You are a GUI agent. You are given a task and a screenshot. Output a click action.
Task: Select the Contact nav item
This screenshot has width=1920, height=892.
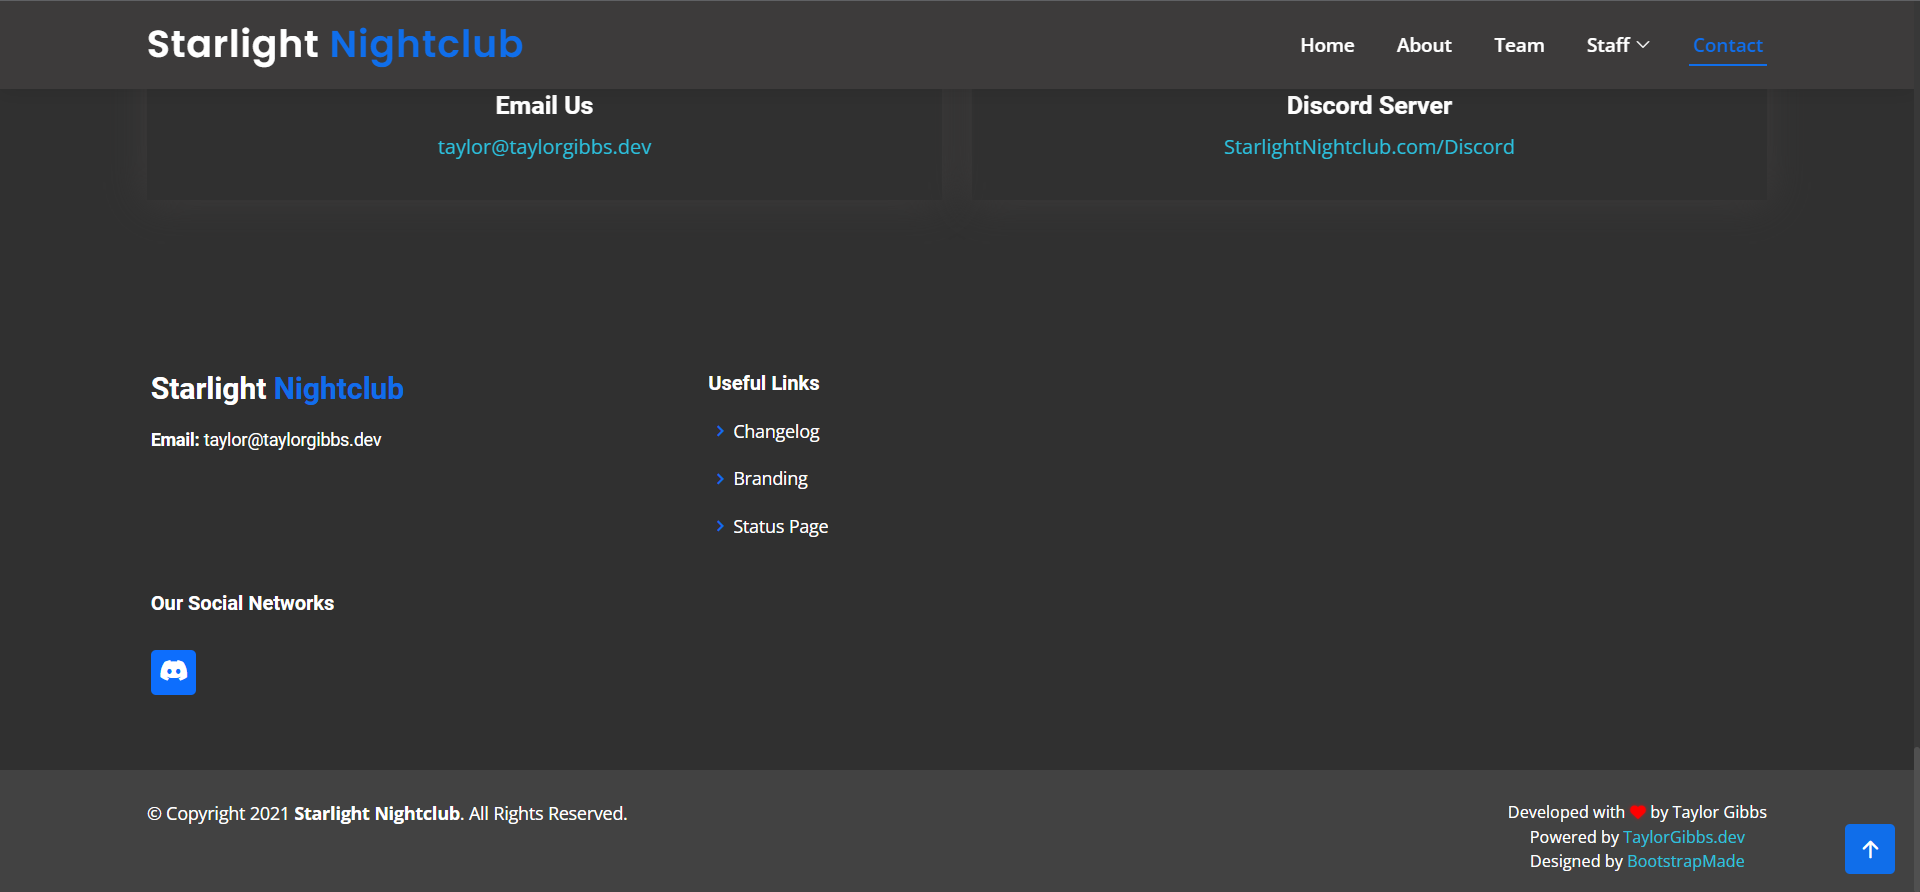[x=1727, y=45]
